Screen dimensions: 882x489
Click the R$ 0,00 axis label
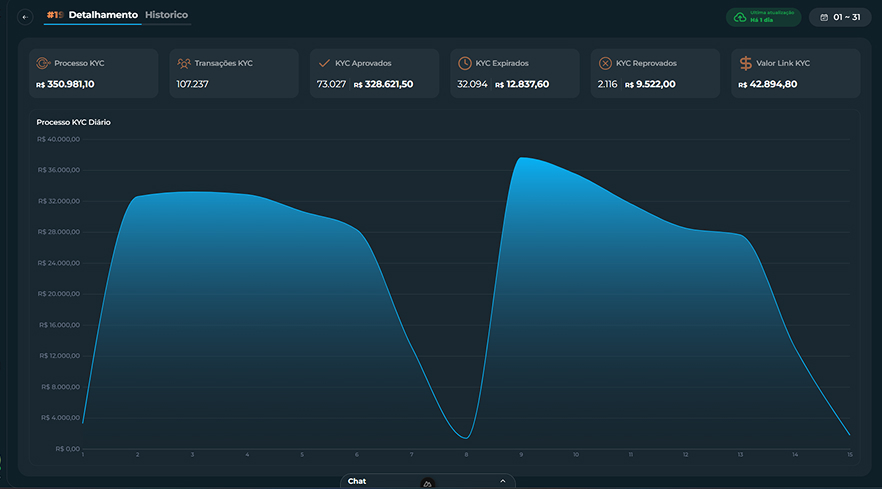[x=68, y=448]
